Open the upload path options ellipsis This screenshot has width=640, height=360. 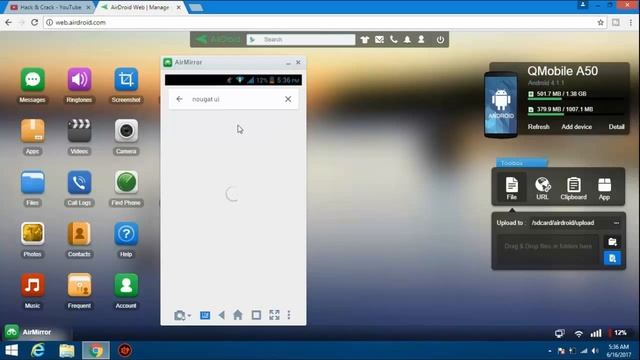pos(616,223)
